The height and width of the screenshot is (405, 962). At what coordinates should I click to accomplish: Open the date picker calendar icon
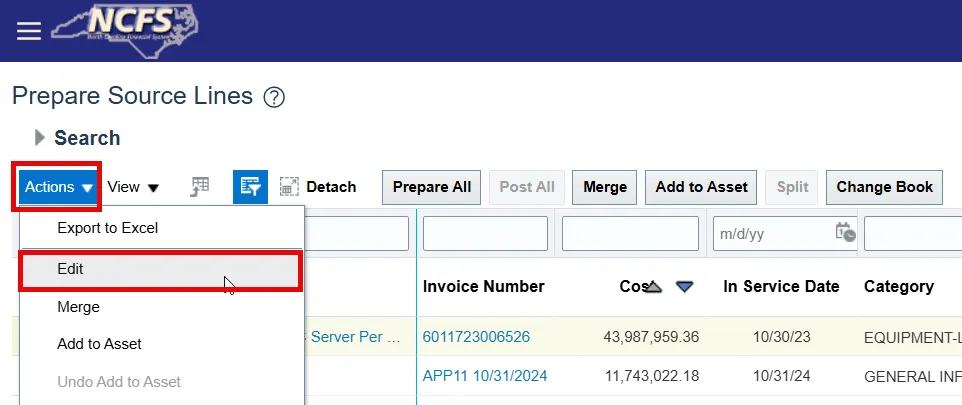coord(845,232)
